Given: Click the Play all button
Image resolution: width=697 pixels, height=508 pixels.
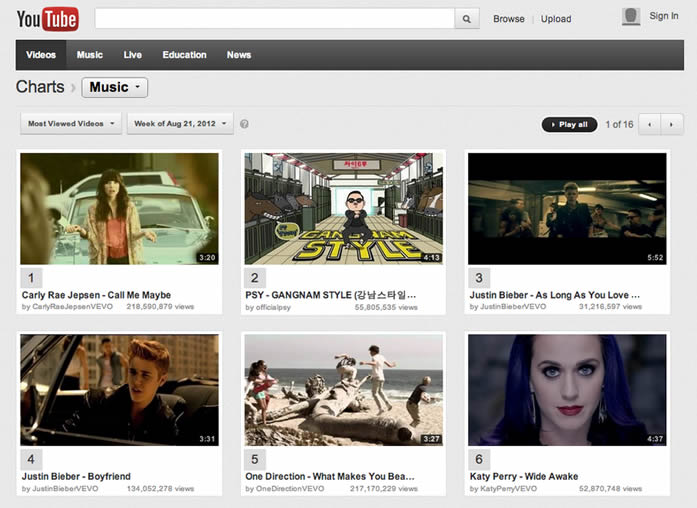Looking at the screenshot, I should point(569,124).
